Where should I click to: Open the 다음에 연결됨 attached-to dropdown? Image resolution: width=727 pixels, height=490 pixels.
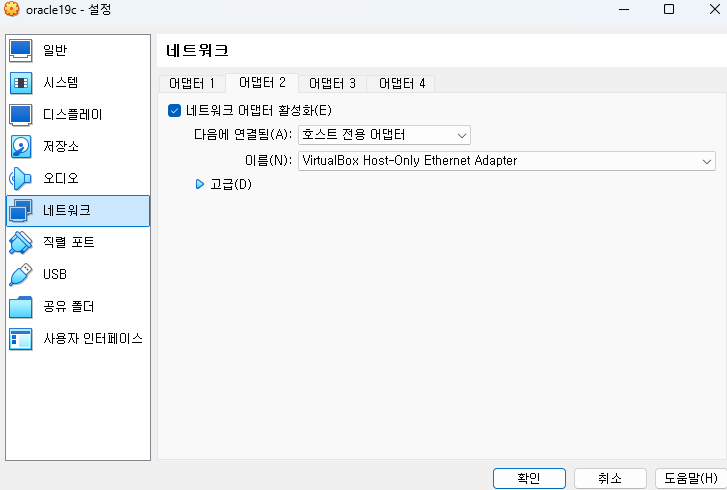point(384,135)
